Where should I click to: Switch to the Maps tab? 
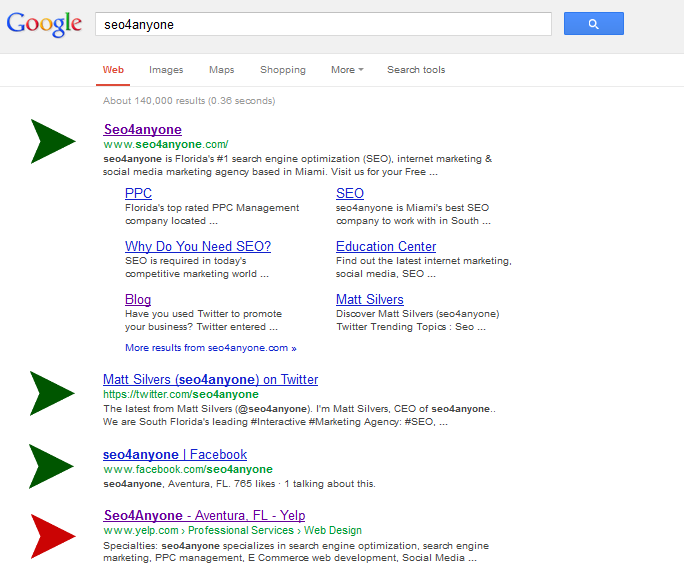pyautogui.click(x=222, y=70)
